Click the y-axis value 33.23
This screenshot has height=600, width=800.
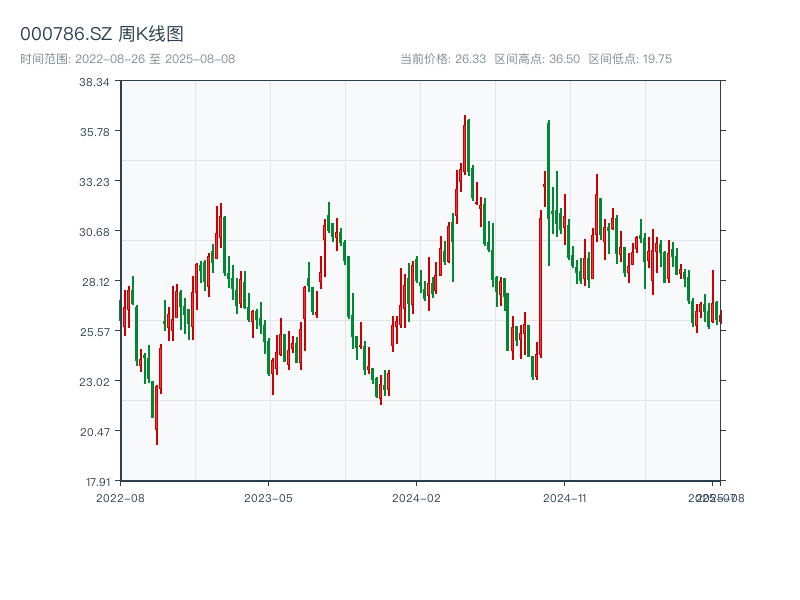pyautogui.click(x=94, y=182)
